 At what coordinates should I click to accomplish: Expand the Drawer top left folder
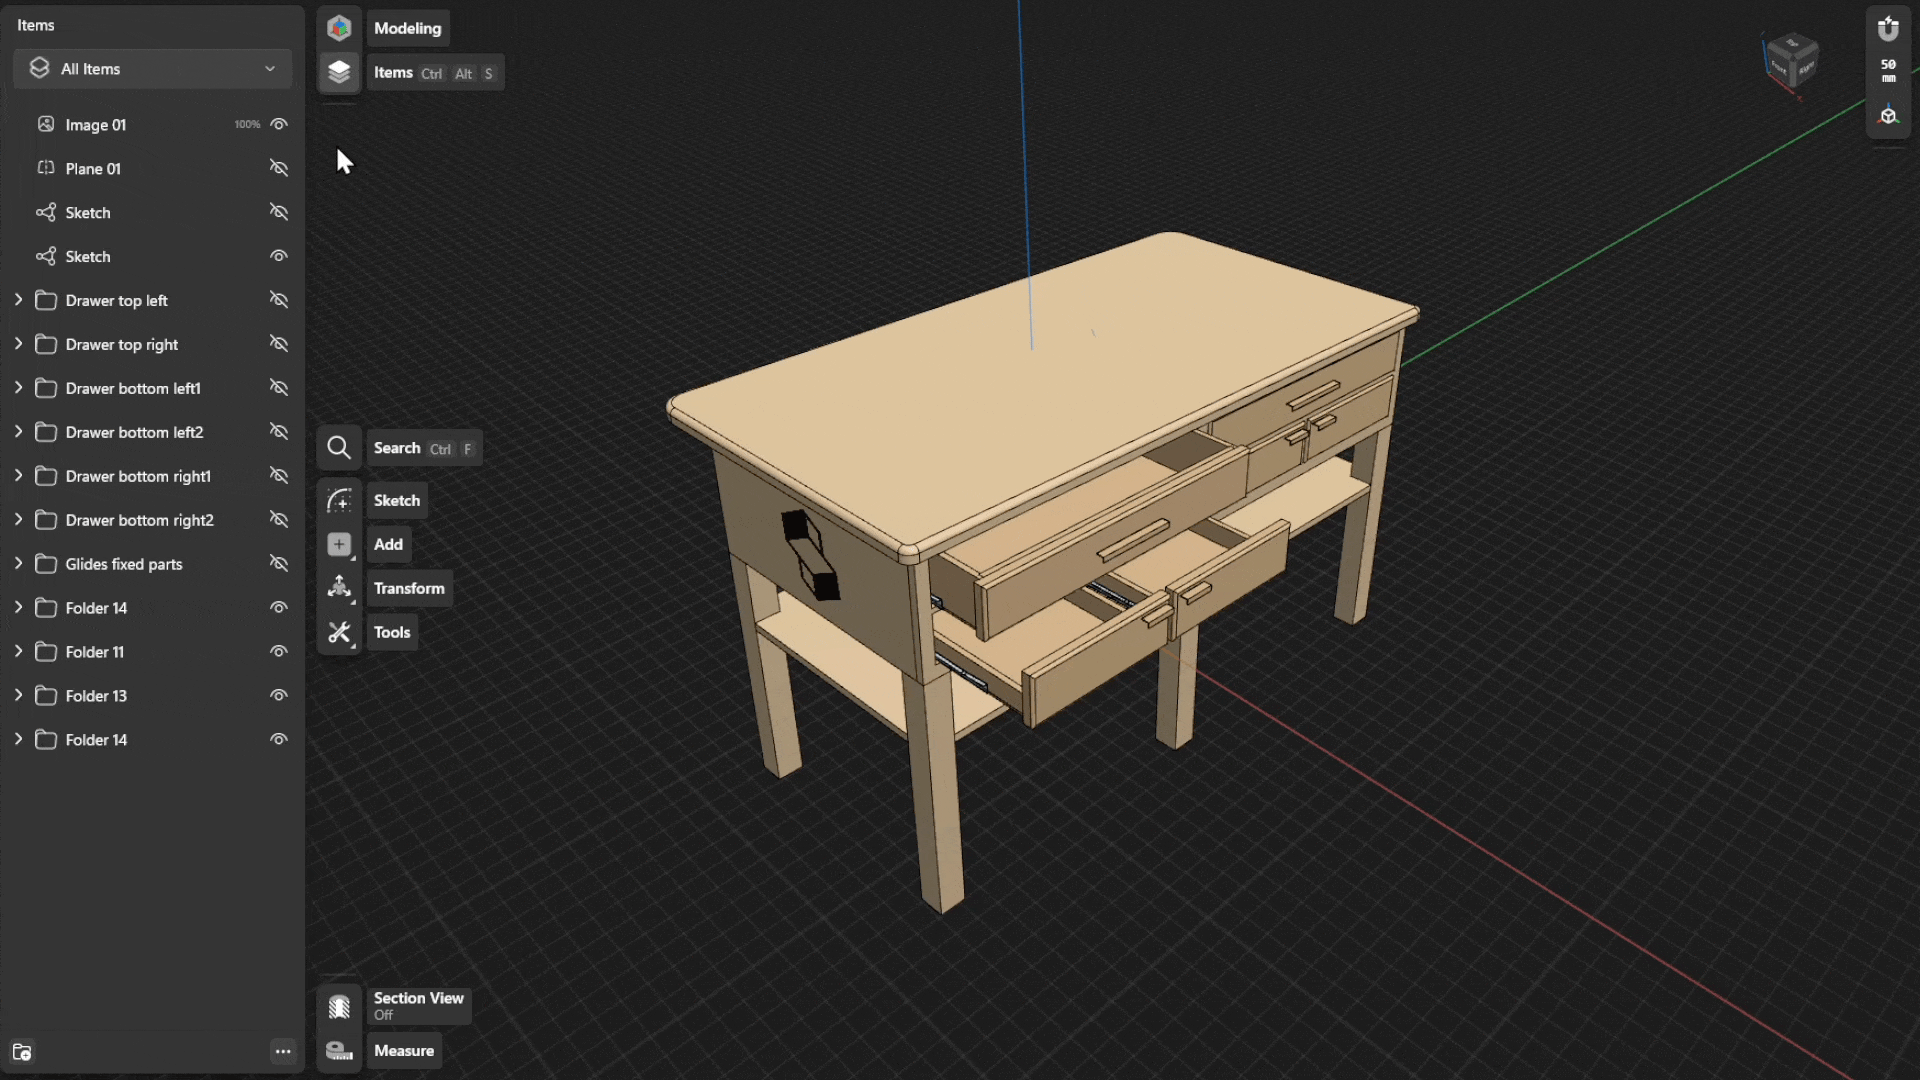[18, 300]
